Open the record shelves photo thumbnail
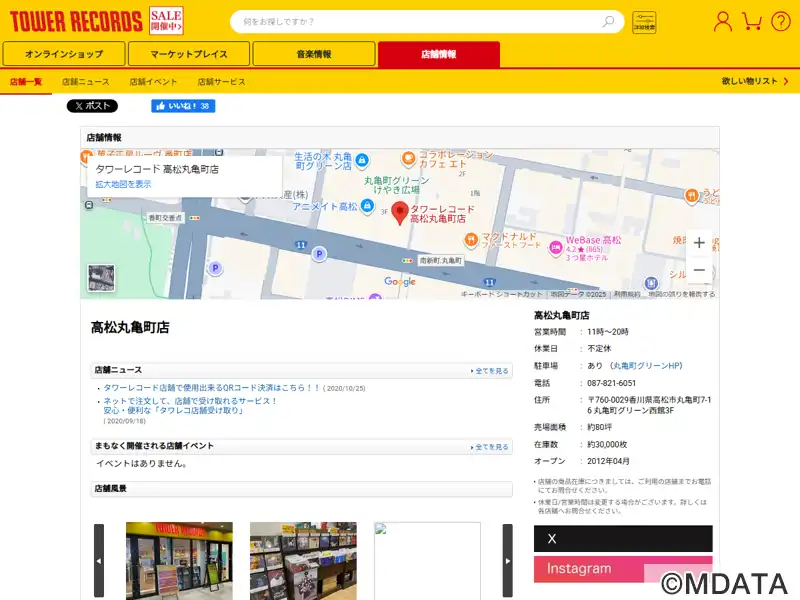The image size is (800, 600). (x=303, y=560)
